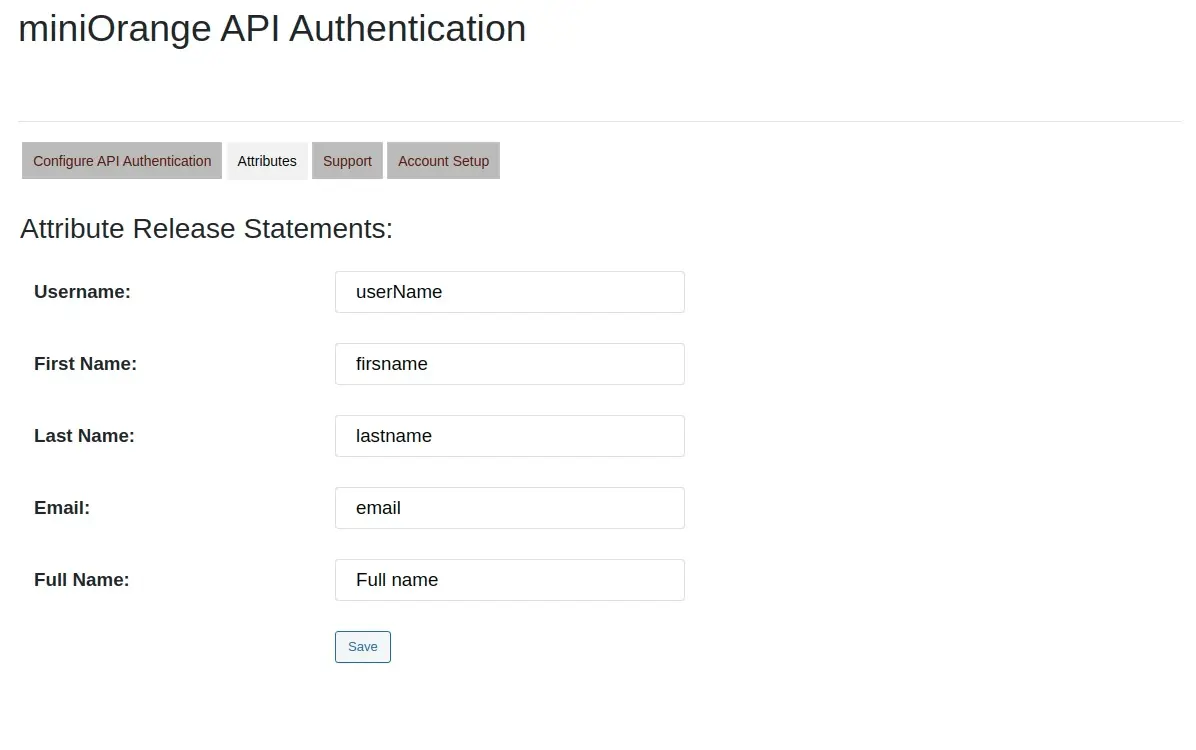Click the Email label text

61,507
